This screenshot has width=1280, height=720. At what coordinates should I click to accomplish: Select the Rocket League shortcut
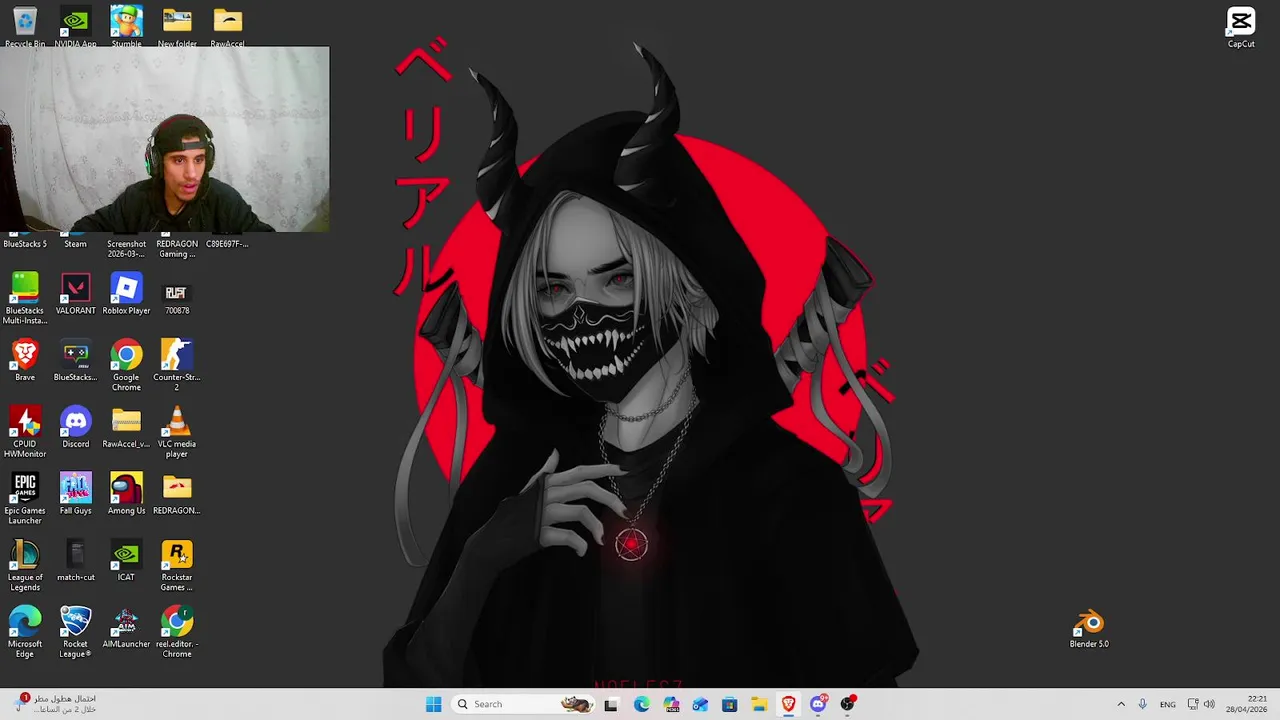[75, 632]
